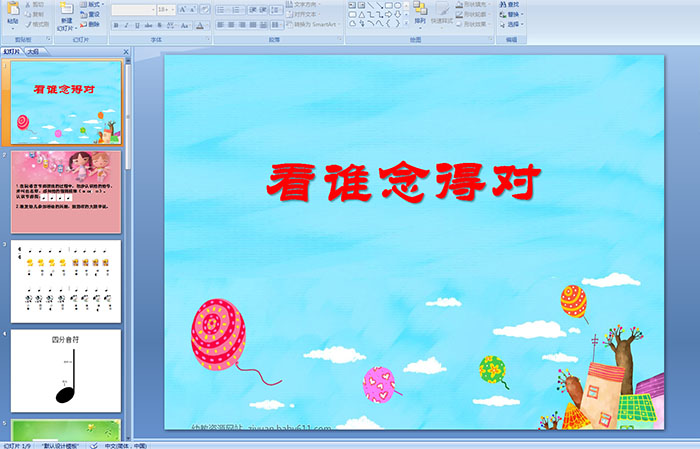Toggle Bold formatting
The image size is (700, 449).
(116, 25)
